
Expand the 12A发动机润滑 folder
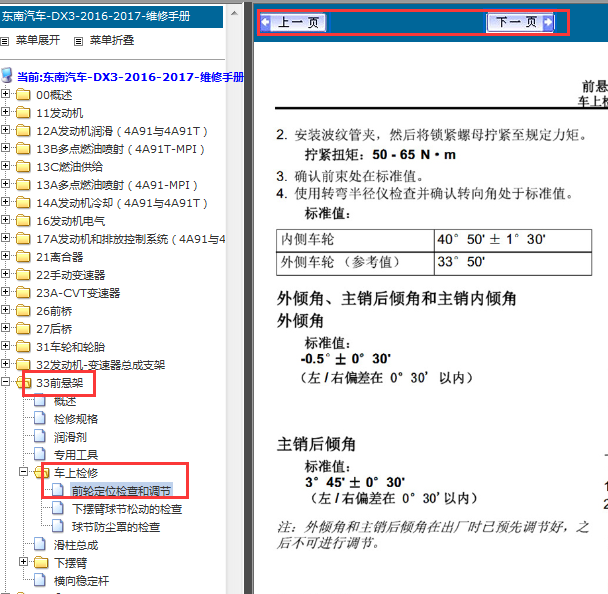pyautogui.click(x=5, y=130)
